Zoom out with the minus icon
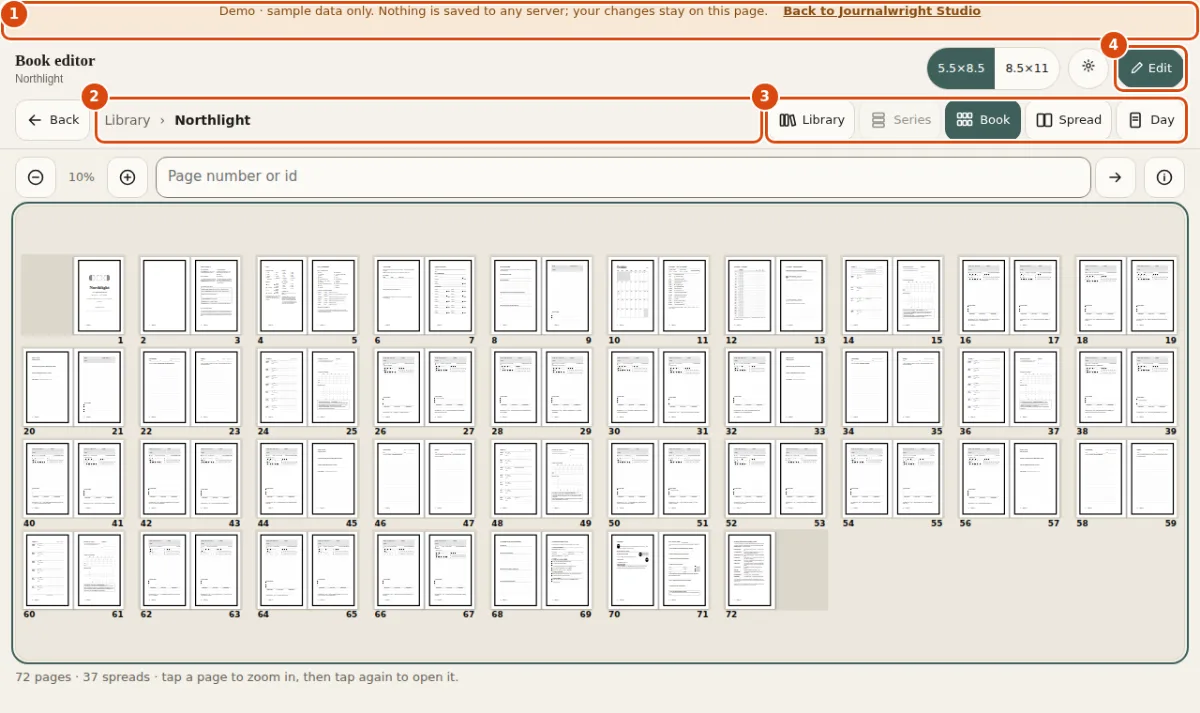This screenshot has width=1200, height=713. click(36, 177)
